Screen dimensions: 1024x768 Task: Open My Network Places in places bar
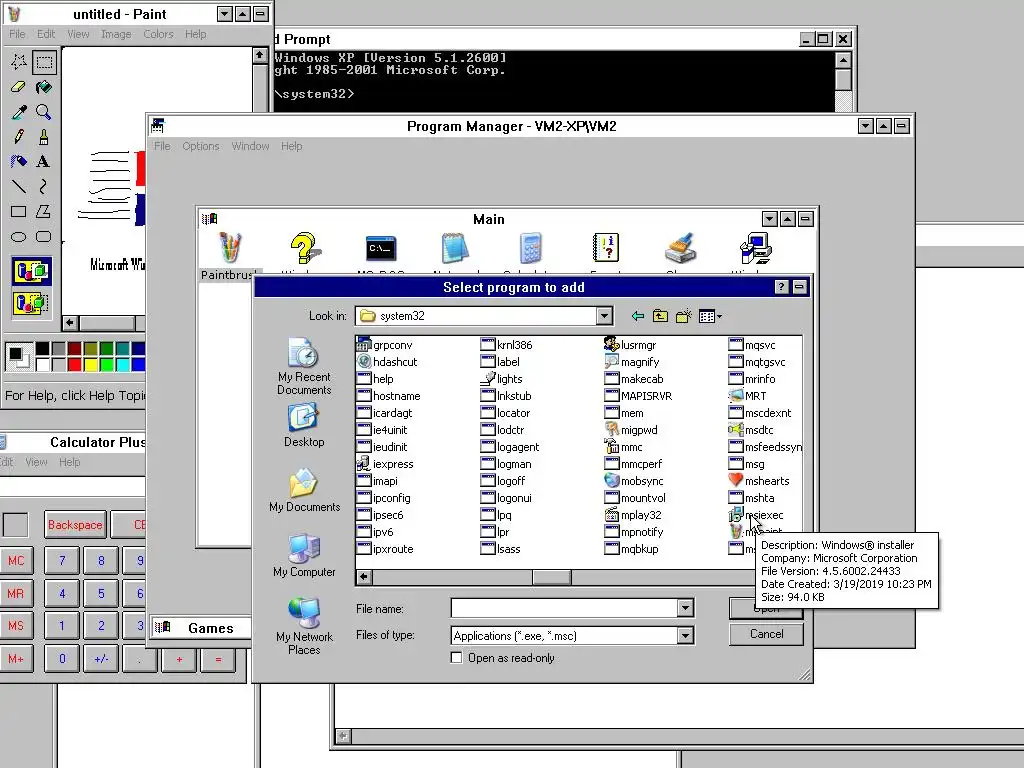tap(304, 626)
